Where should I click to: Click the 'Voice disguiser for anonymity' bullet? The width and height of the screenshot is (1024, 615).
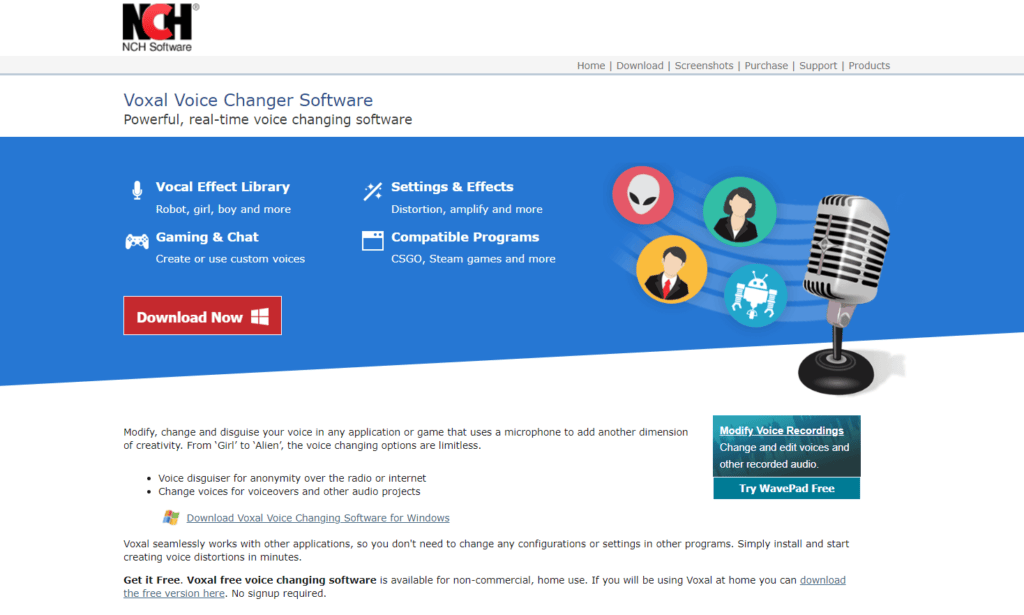pyautogui.click(x=292, y=478)
